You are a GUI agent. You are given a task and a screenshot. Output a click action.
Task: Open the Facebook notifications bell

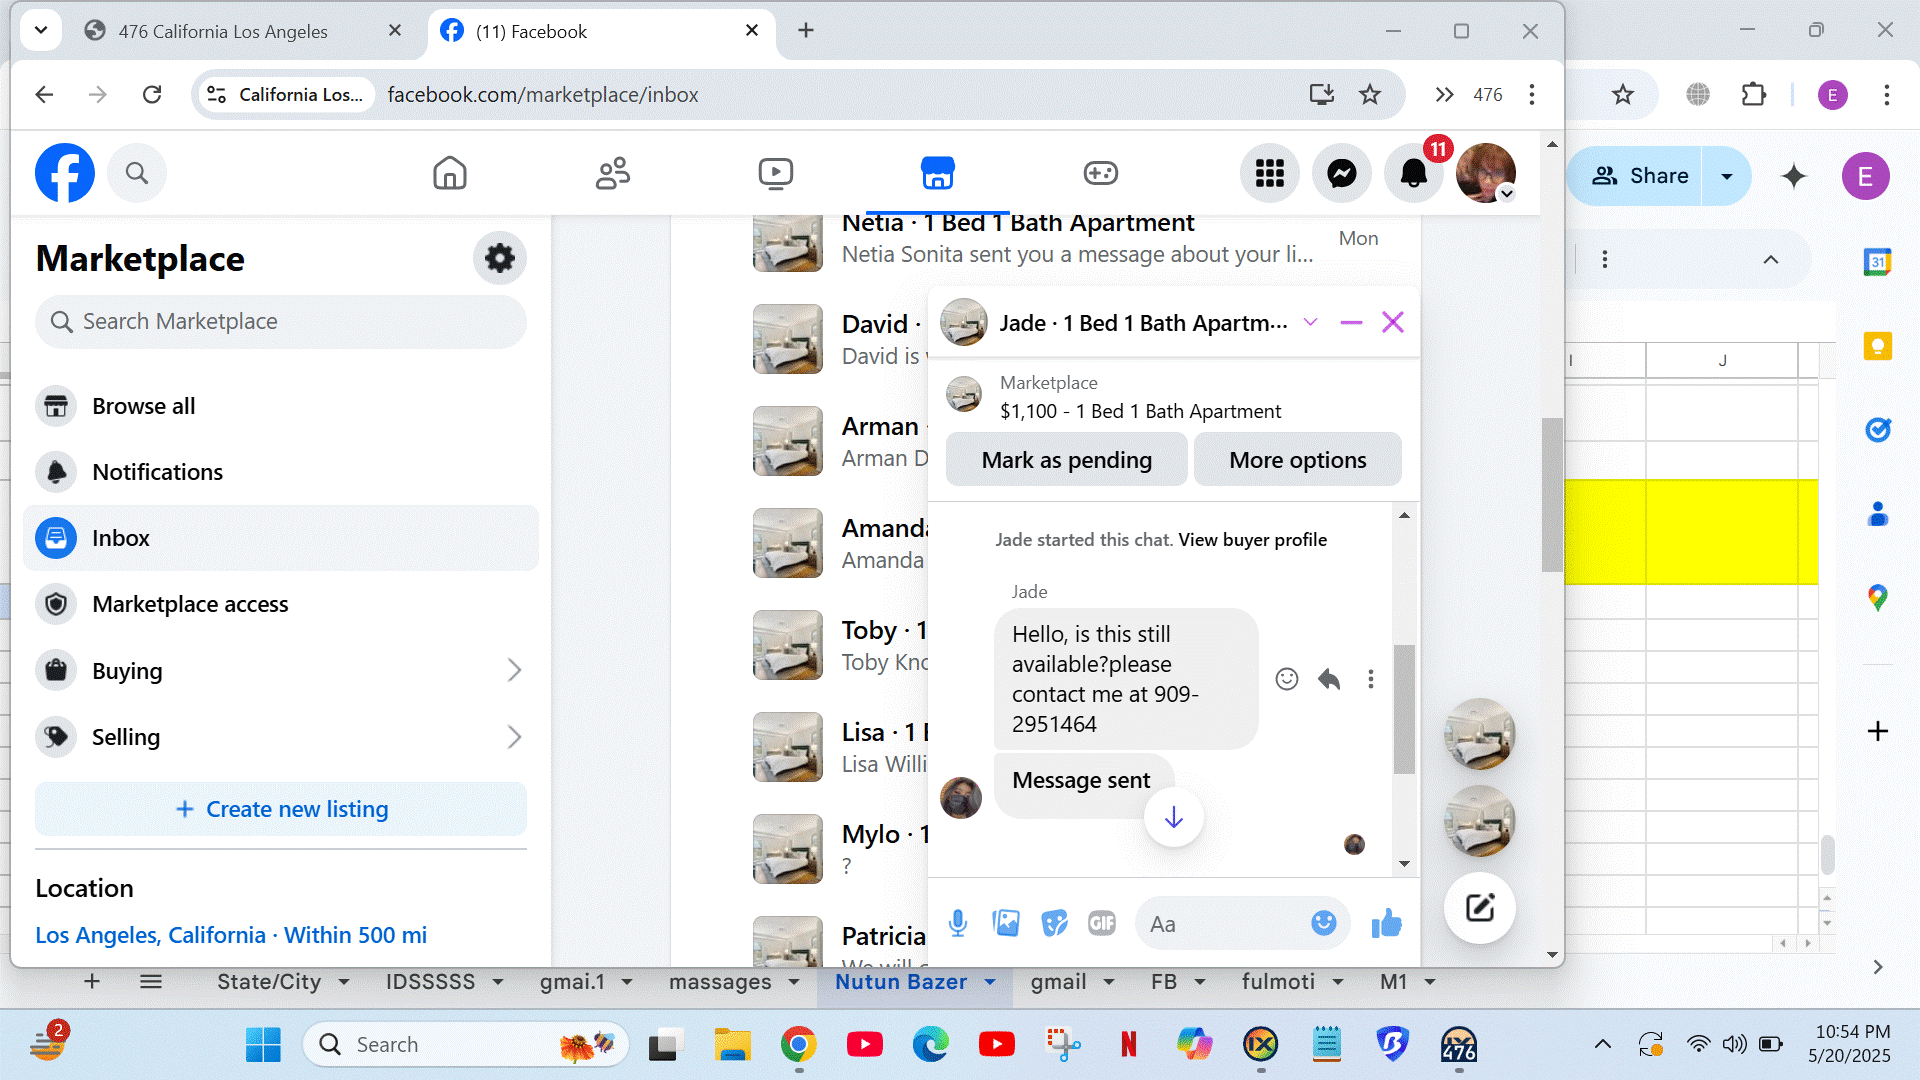(x=1413, y=174)
